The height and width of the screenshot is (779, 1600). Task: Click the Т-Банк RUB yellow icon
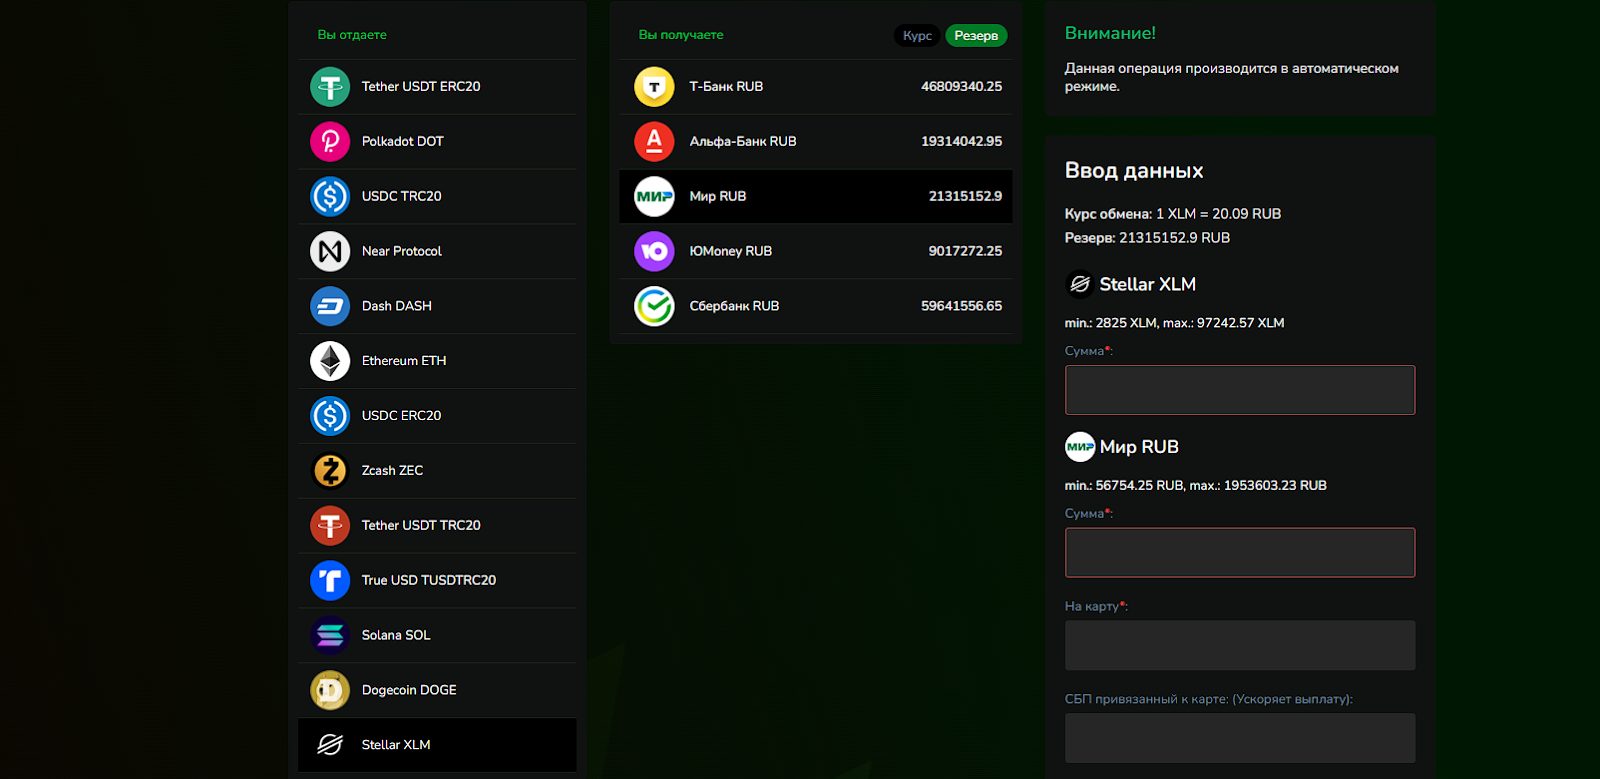(x=654, y=87)
